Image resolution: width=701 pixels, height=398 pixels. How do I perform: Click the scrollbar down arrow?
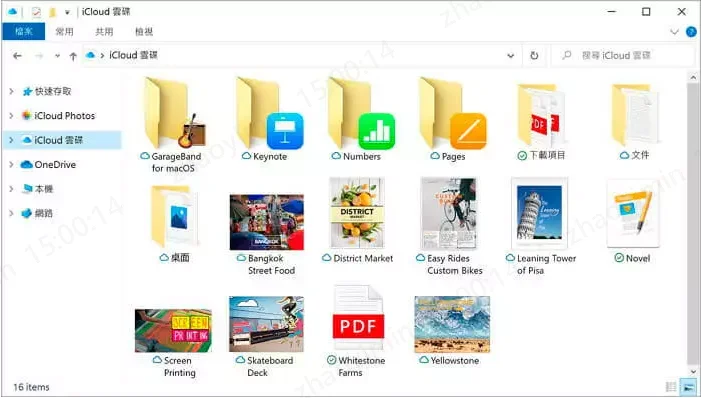(x=693, y=371)
